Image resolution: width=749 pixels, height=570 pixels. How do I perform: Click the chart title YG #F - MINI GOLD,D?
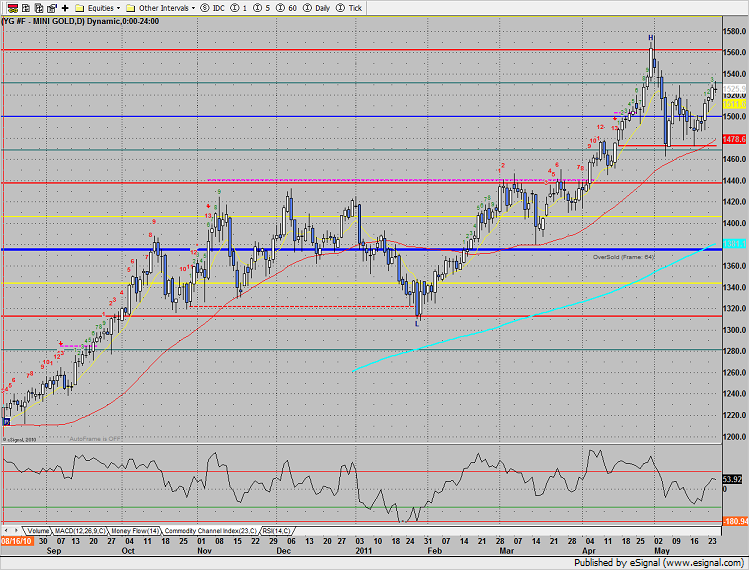pyautogui.click(x=43, y=22)
